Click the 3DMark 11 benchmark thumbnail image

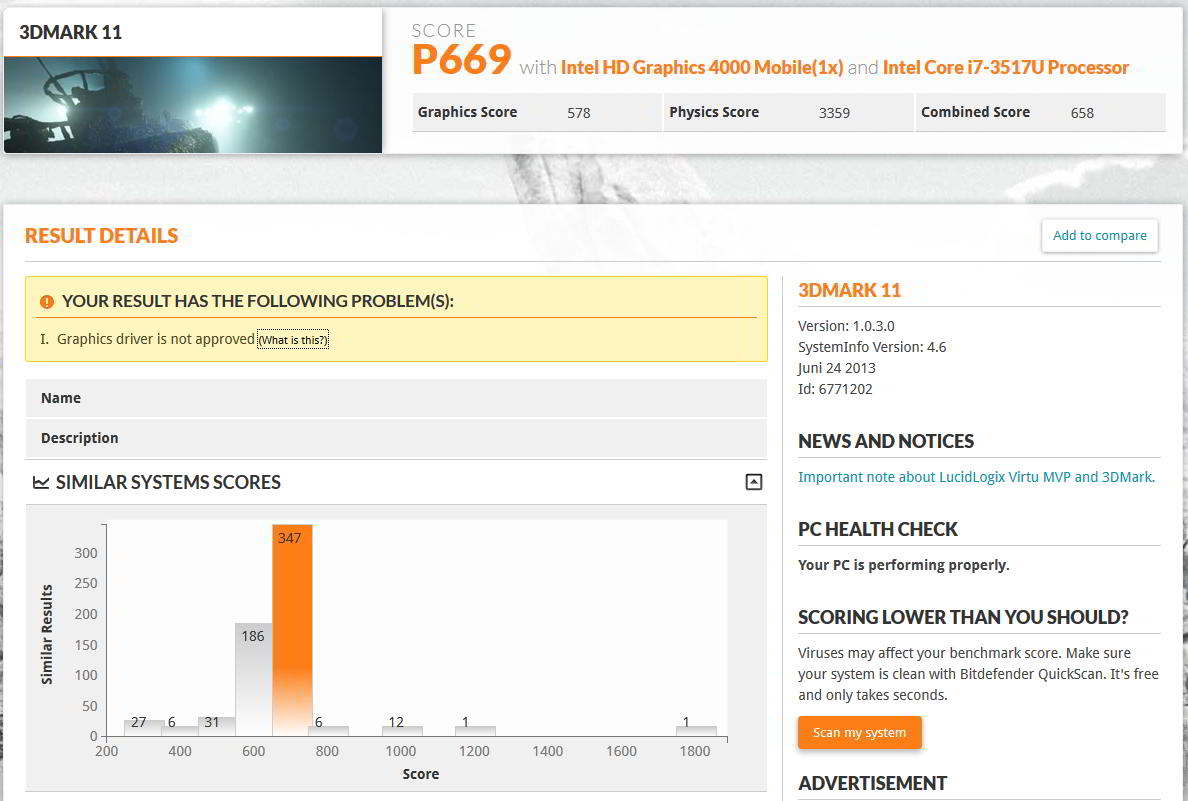click(193, 105)
